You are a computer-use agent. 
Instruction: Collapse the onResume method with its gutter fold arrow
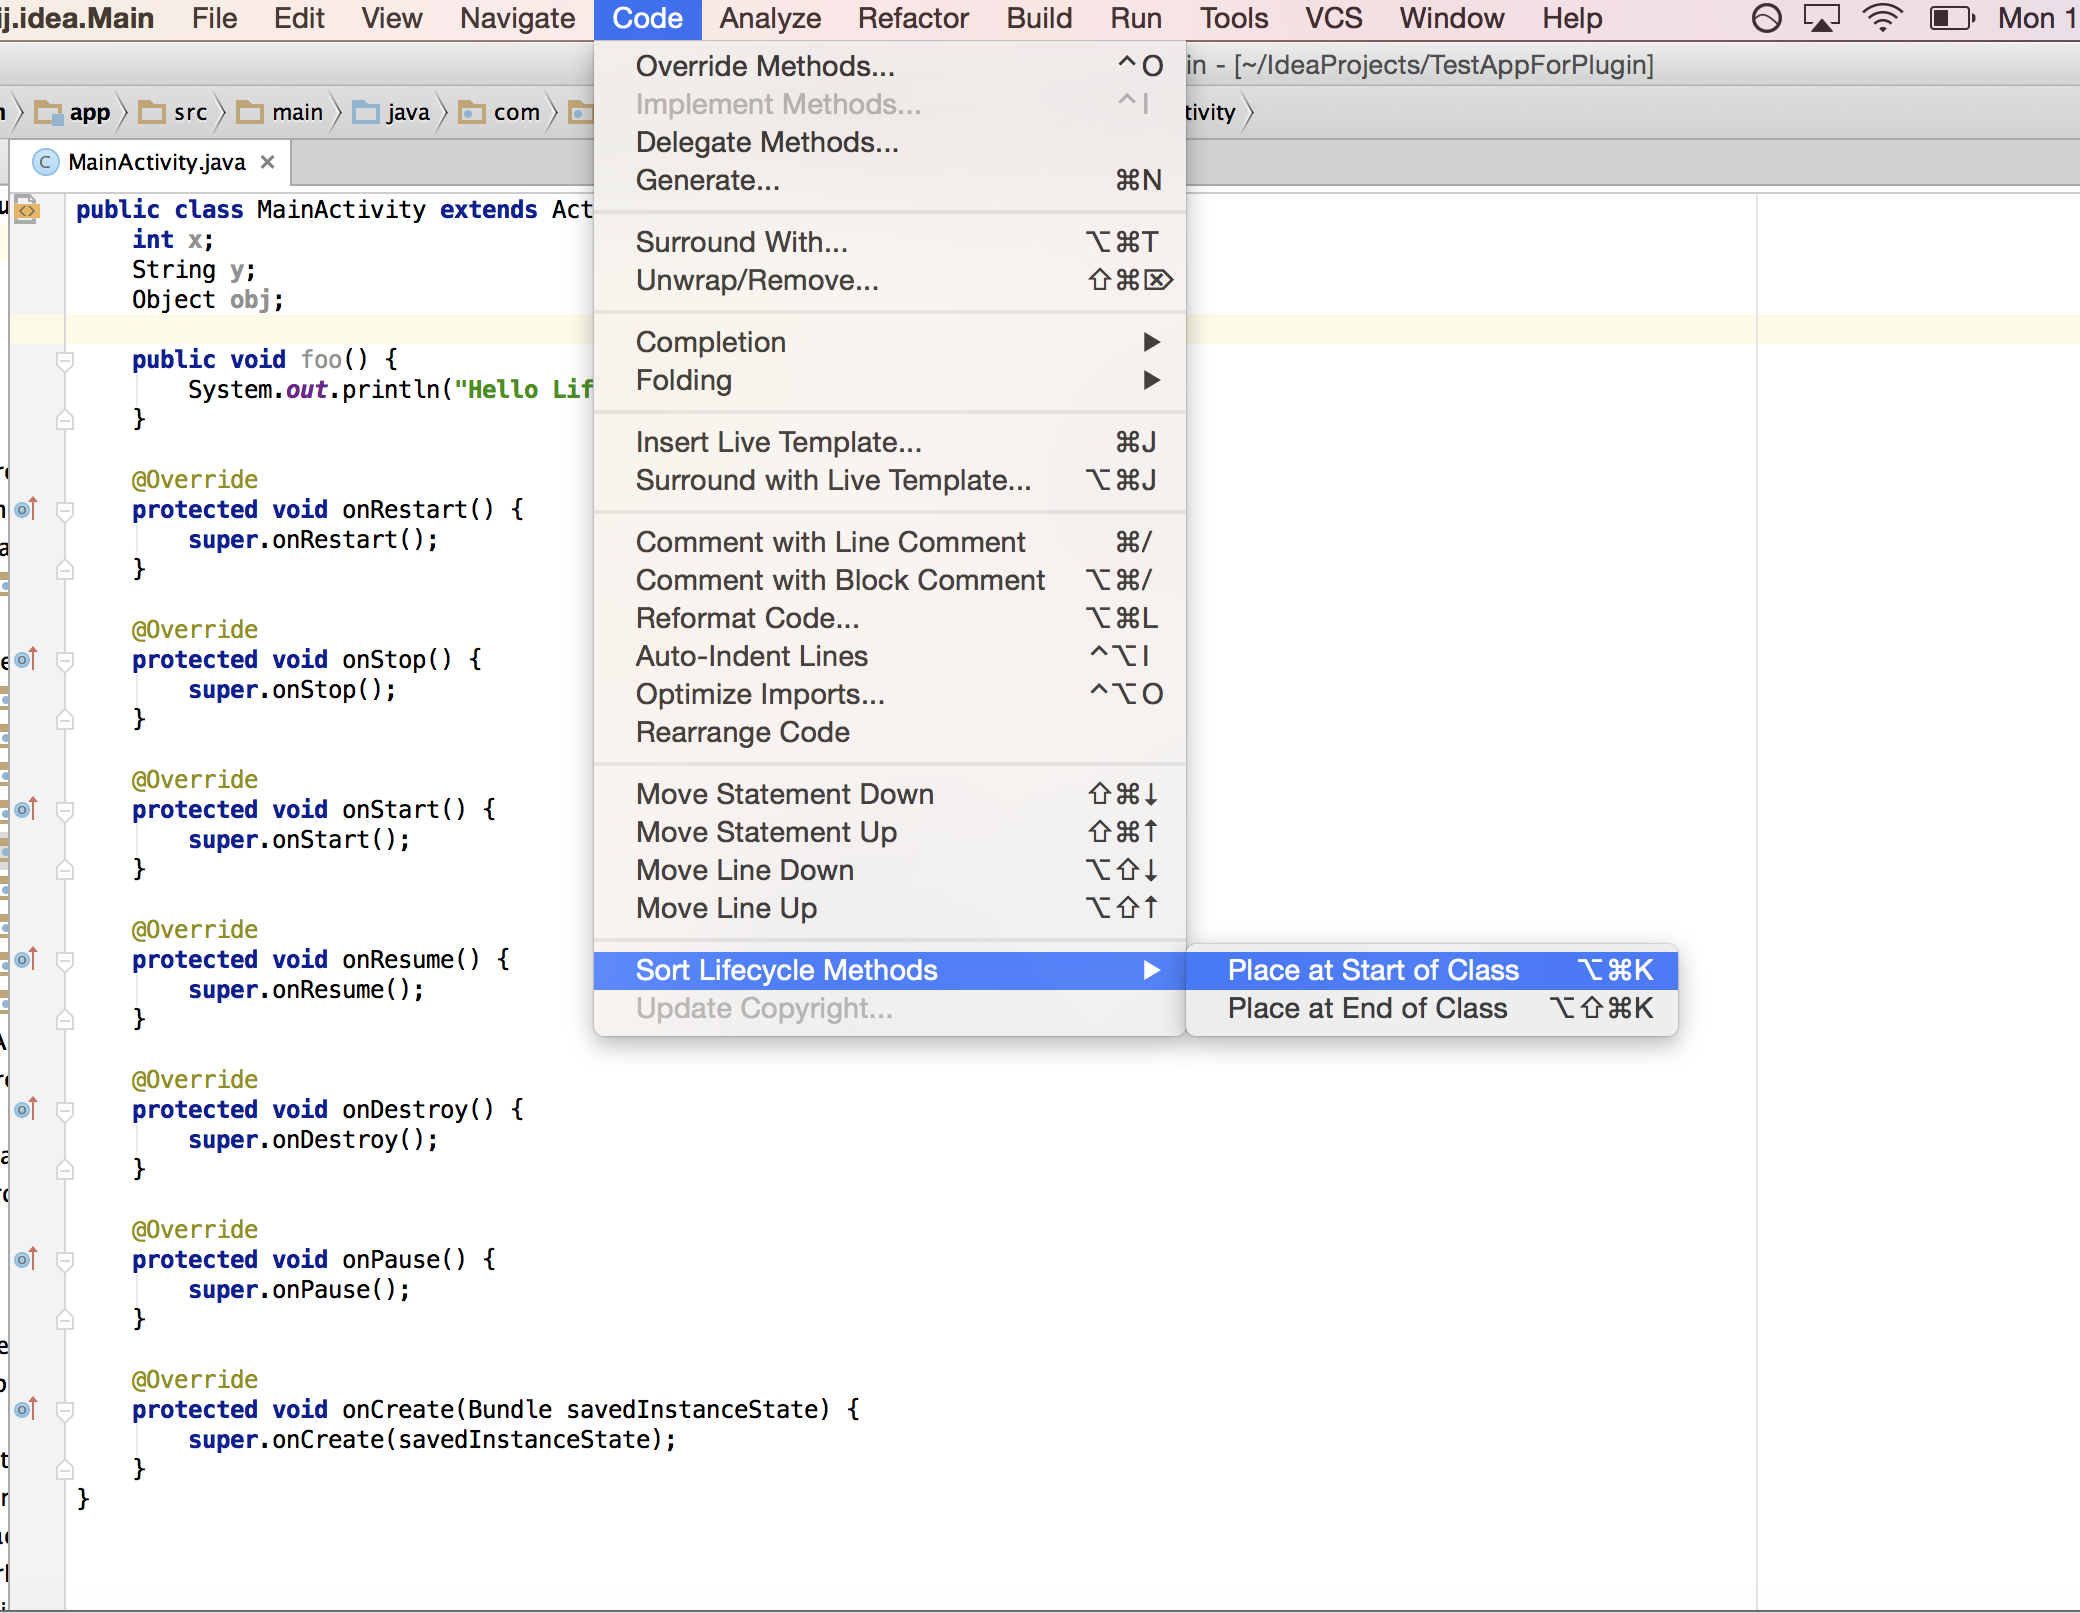pyautogui.click(x=63, y=960)
